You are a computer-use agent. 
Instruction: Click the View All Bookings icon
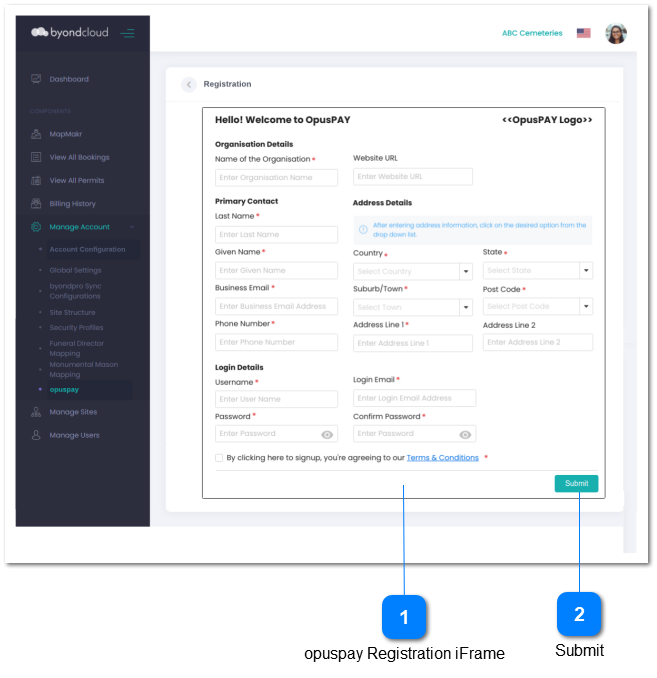(x=36, y=157)
